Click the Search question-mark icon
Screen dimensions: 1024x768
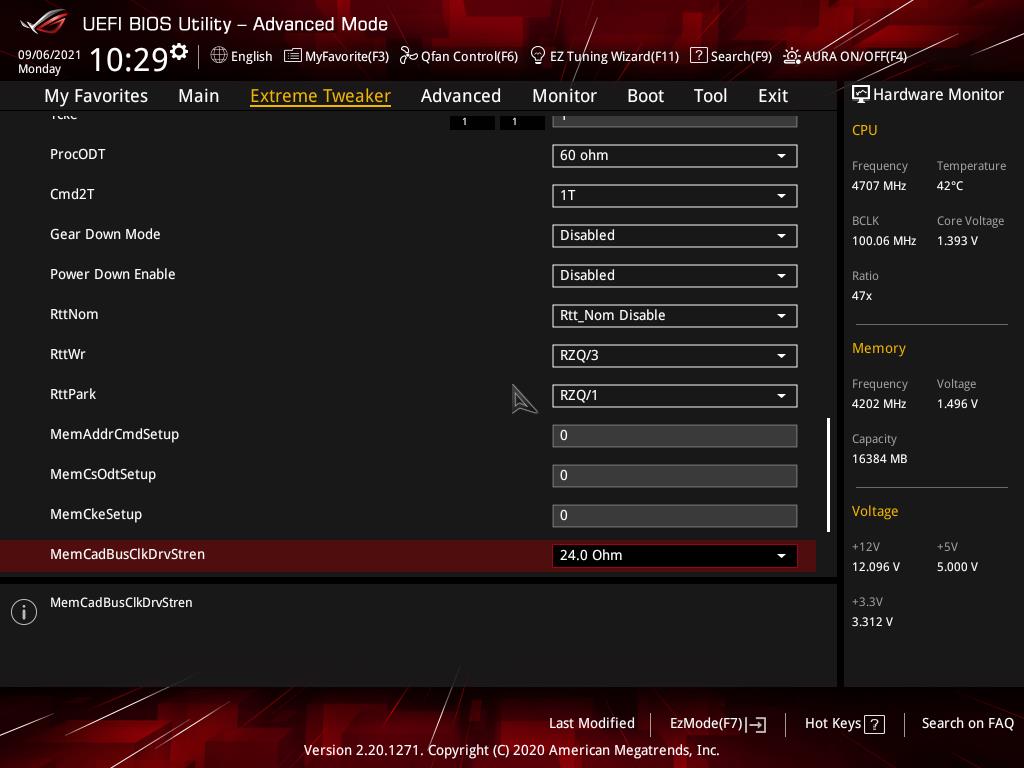(x=698, y=56)
